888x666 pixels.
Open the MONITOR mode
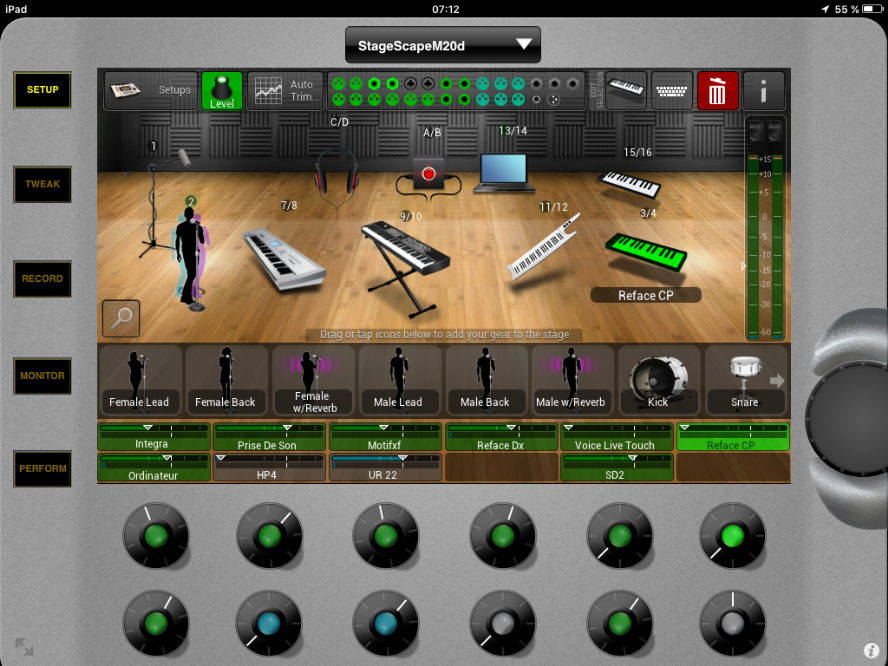click(x=42, y=376)
